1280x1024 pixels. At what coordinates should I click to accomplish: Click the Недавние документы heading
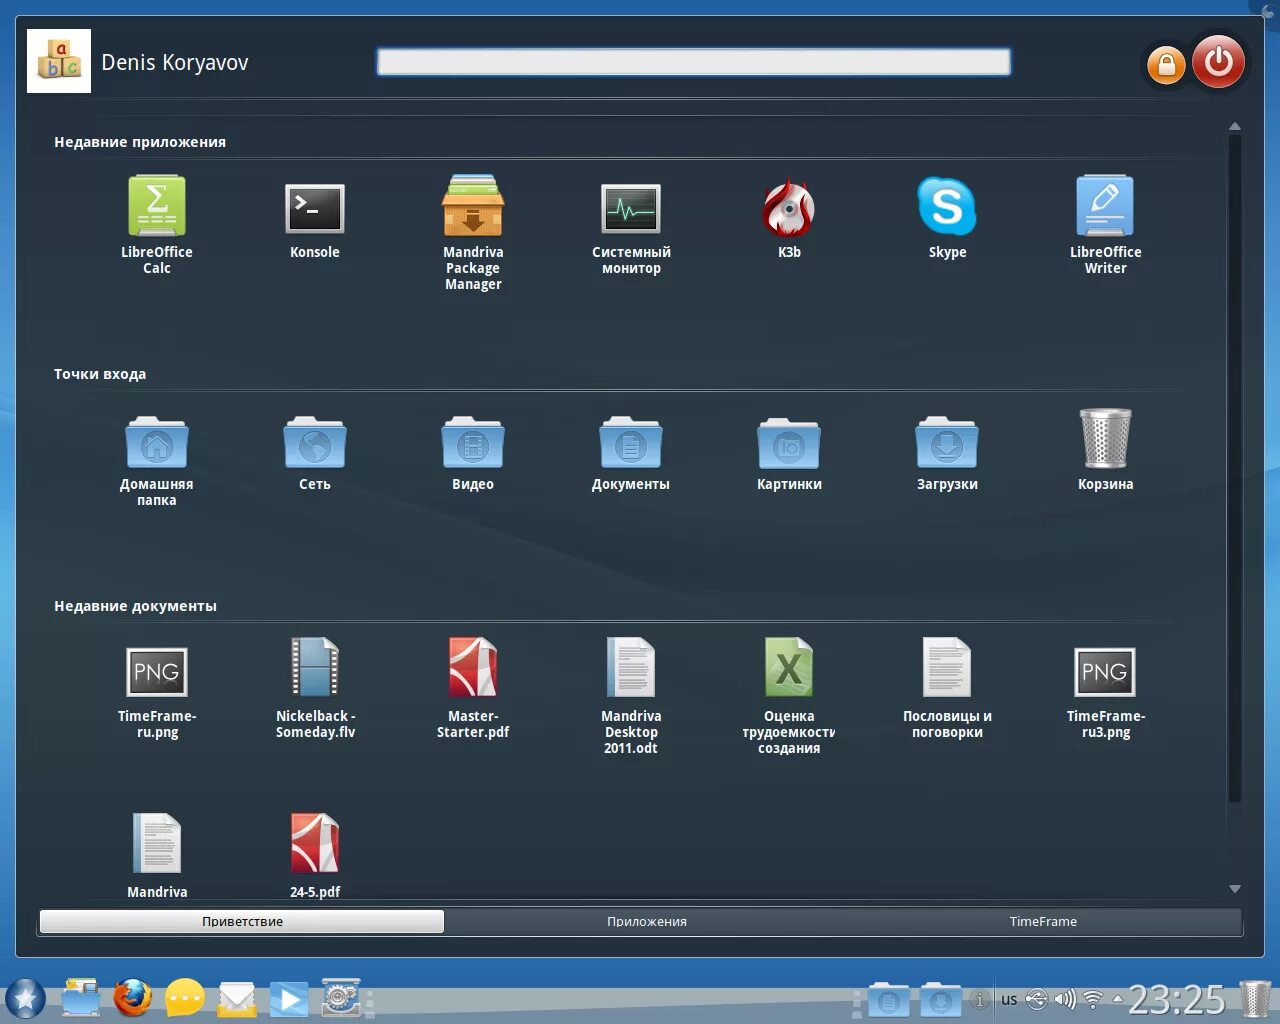pos(135,606)
